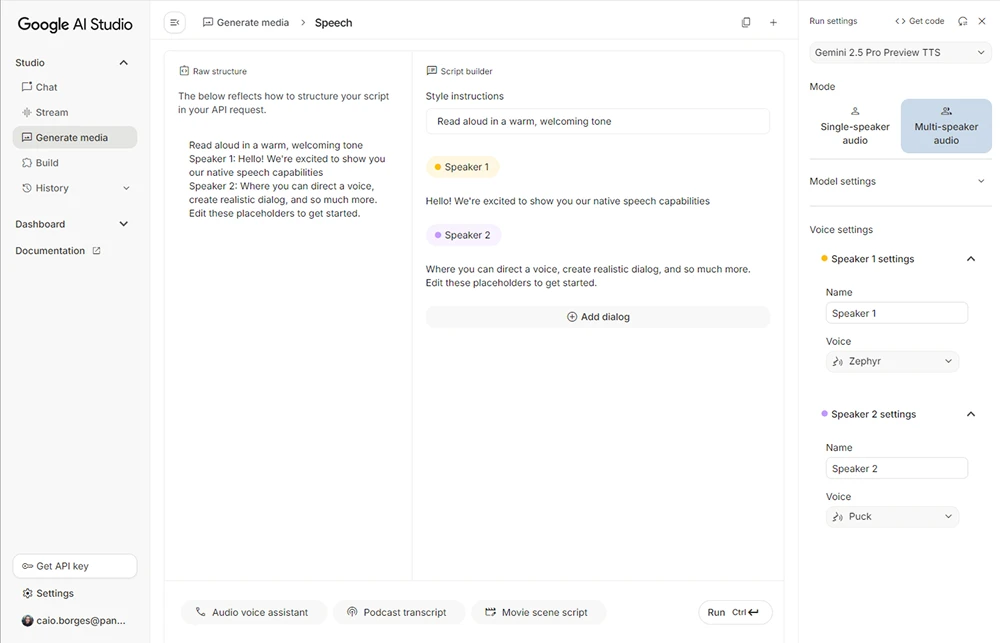Click the voice icon beside Puck
1000x643 pixels.
point(838,517)
